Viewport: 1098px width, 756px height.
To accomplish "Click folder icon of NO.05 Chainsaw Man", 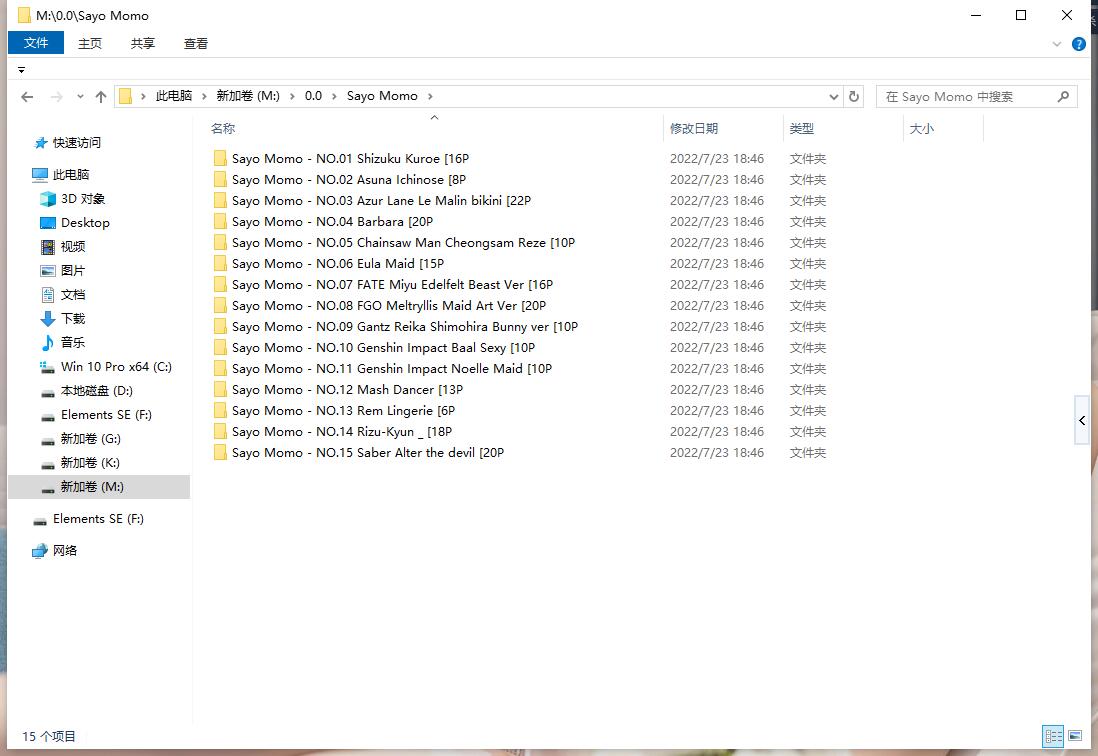I will pos(220,242).
